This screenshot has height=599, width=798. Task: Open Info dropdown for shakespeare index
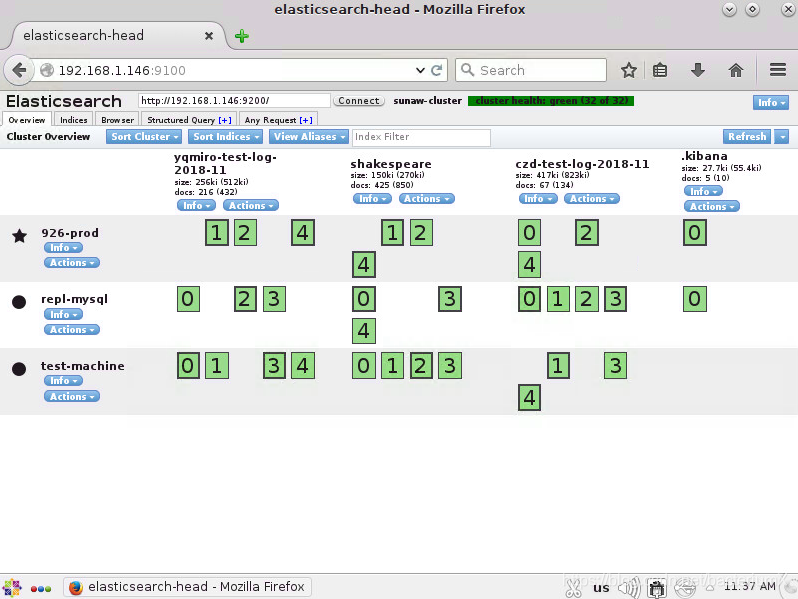[x=373, y=198]
